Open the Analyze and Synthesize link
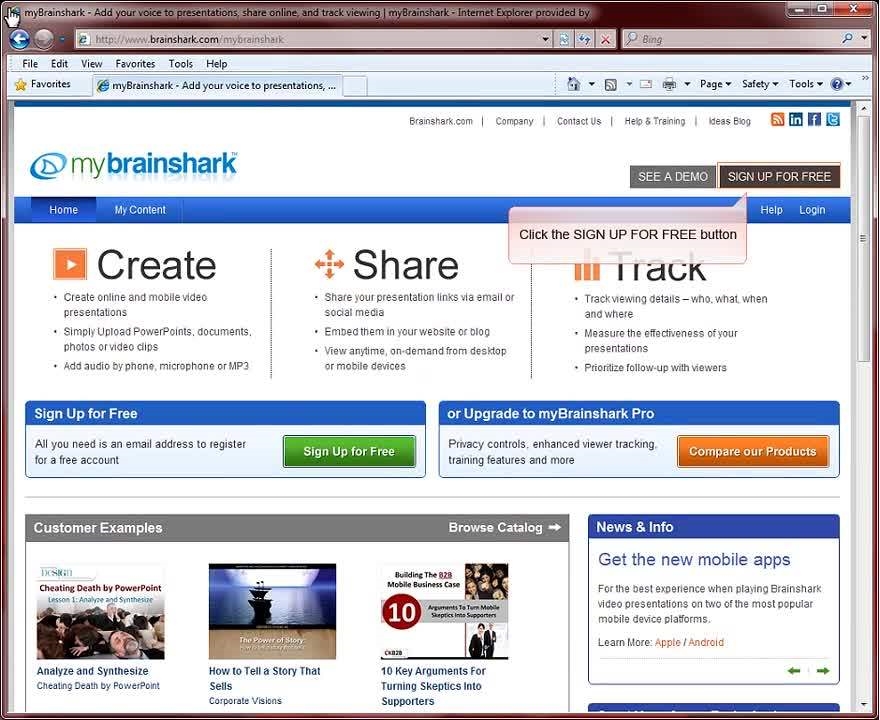The height and width of the screenshot is (720, 880). click(93, 671)
